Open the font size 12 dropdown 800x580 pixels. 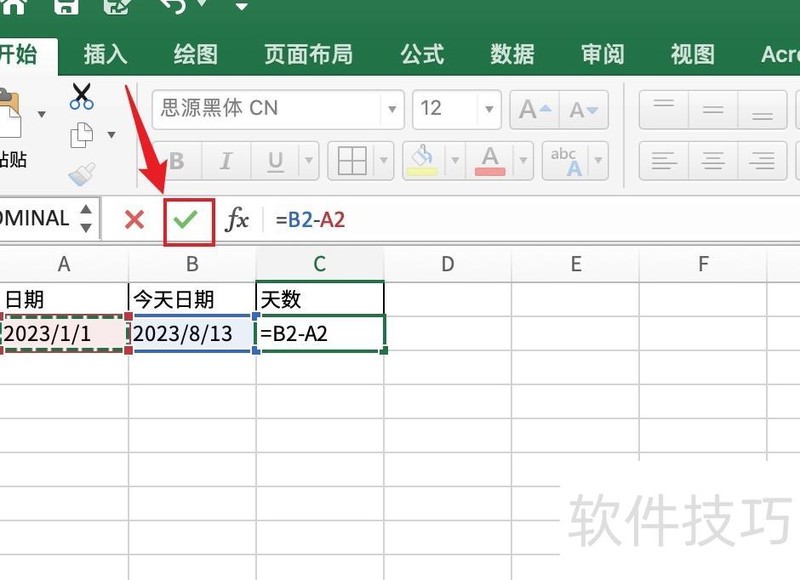[x=488, y=108]
